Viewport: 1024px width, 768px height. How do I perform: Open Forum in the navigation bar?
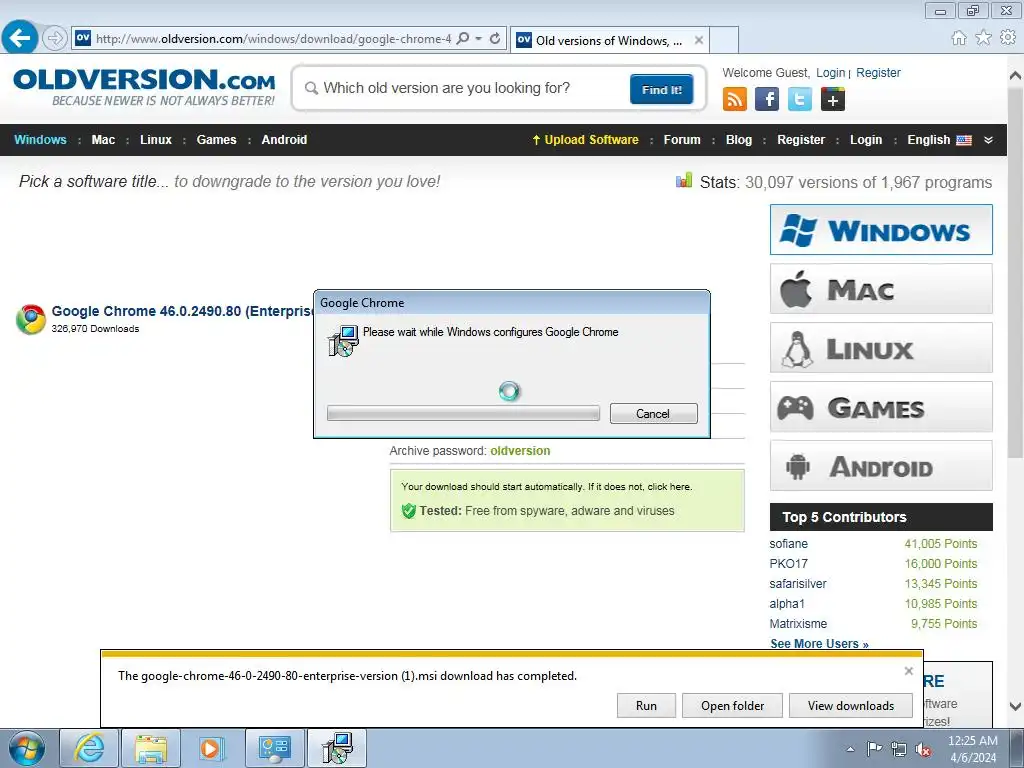point(682,140)
